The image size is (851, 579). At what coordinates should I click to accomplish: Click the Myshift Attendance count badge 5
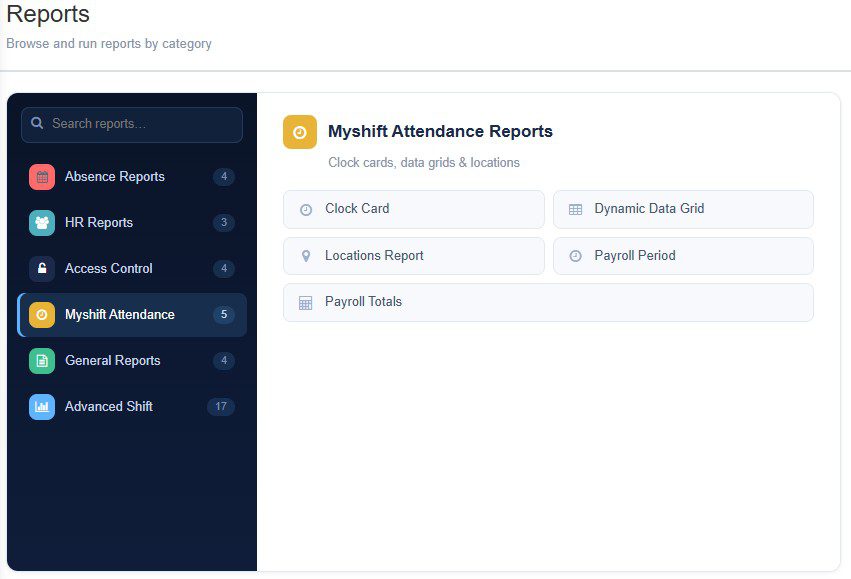click(224, 315)
